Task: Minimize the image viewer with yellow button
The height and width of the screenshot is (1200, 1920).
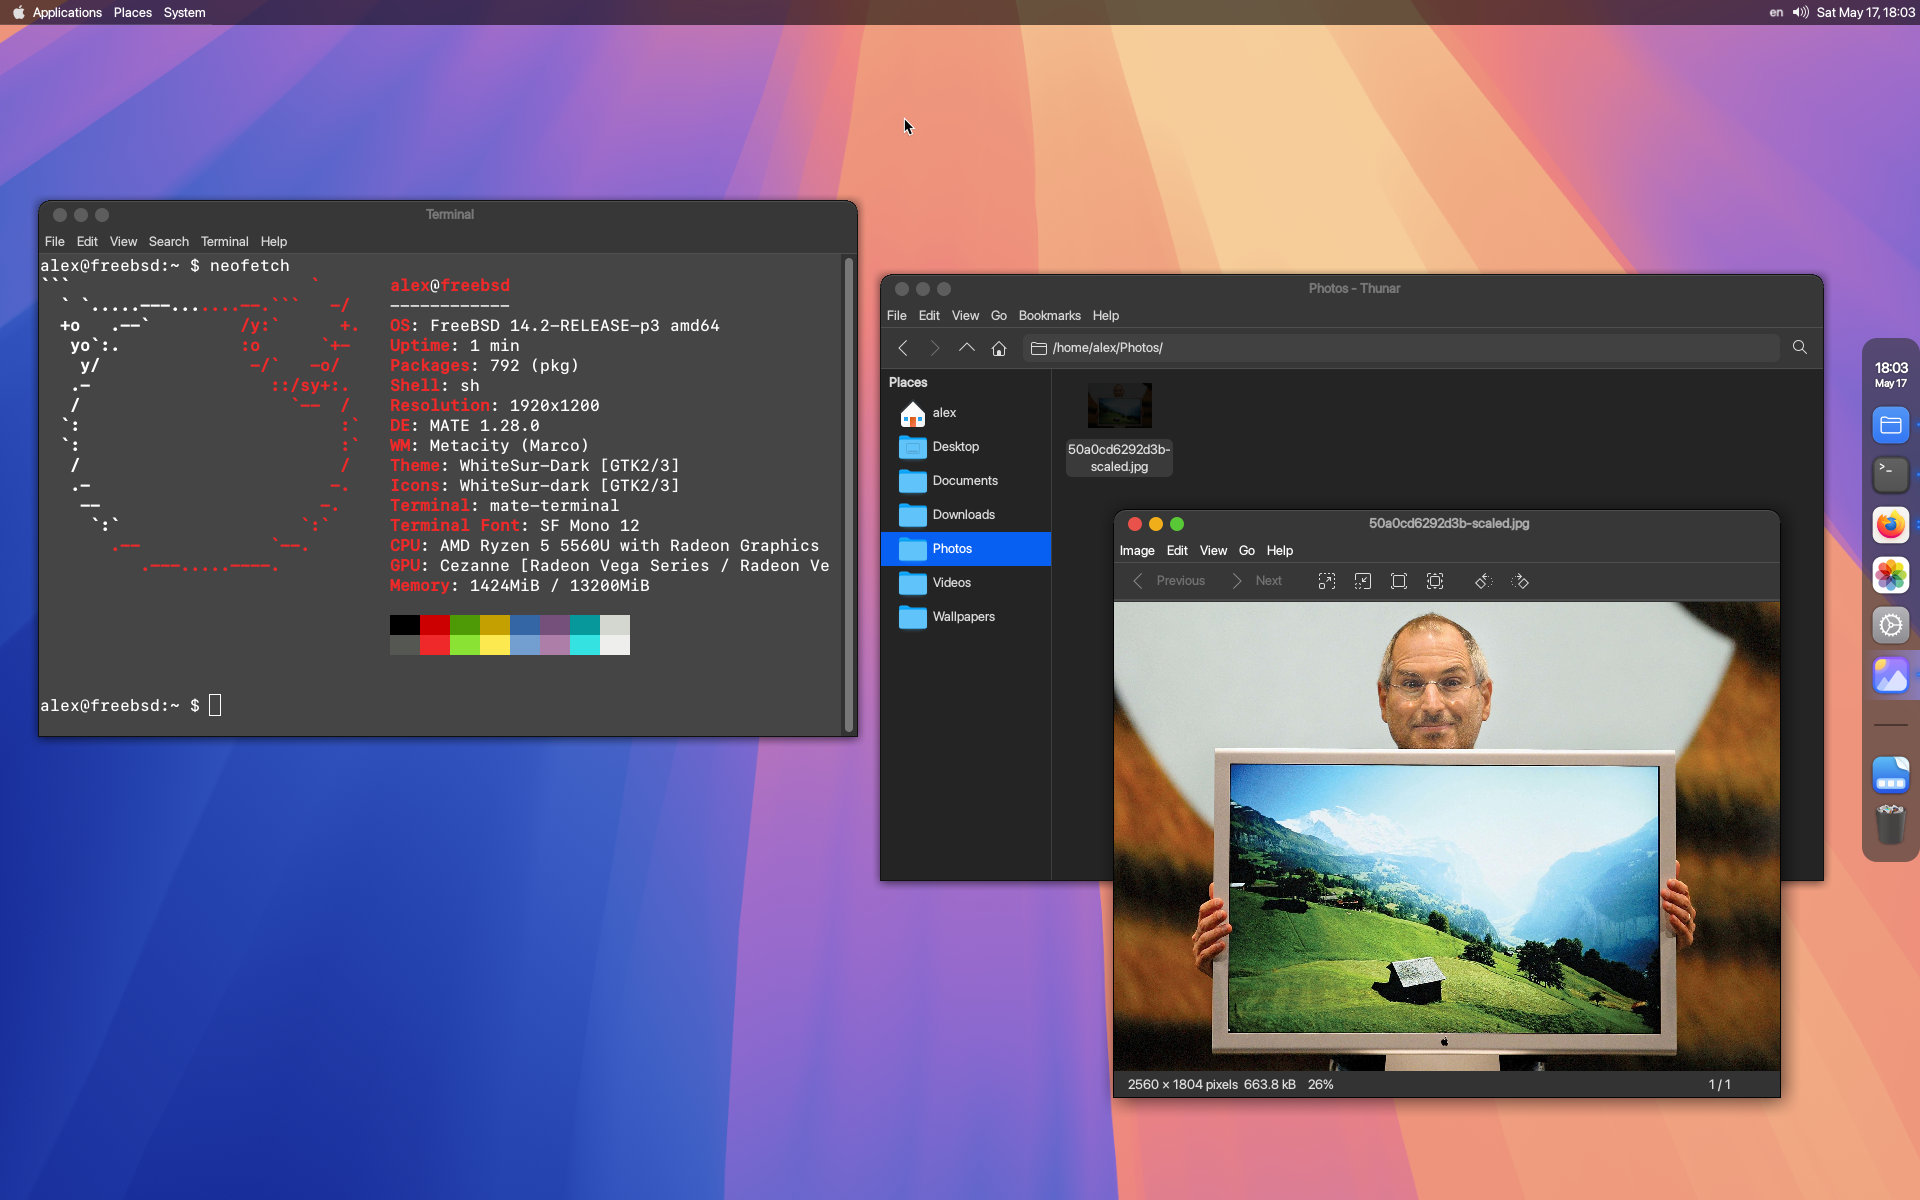Action: (1156, 524)
